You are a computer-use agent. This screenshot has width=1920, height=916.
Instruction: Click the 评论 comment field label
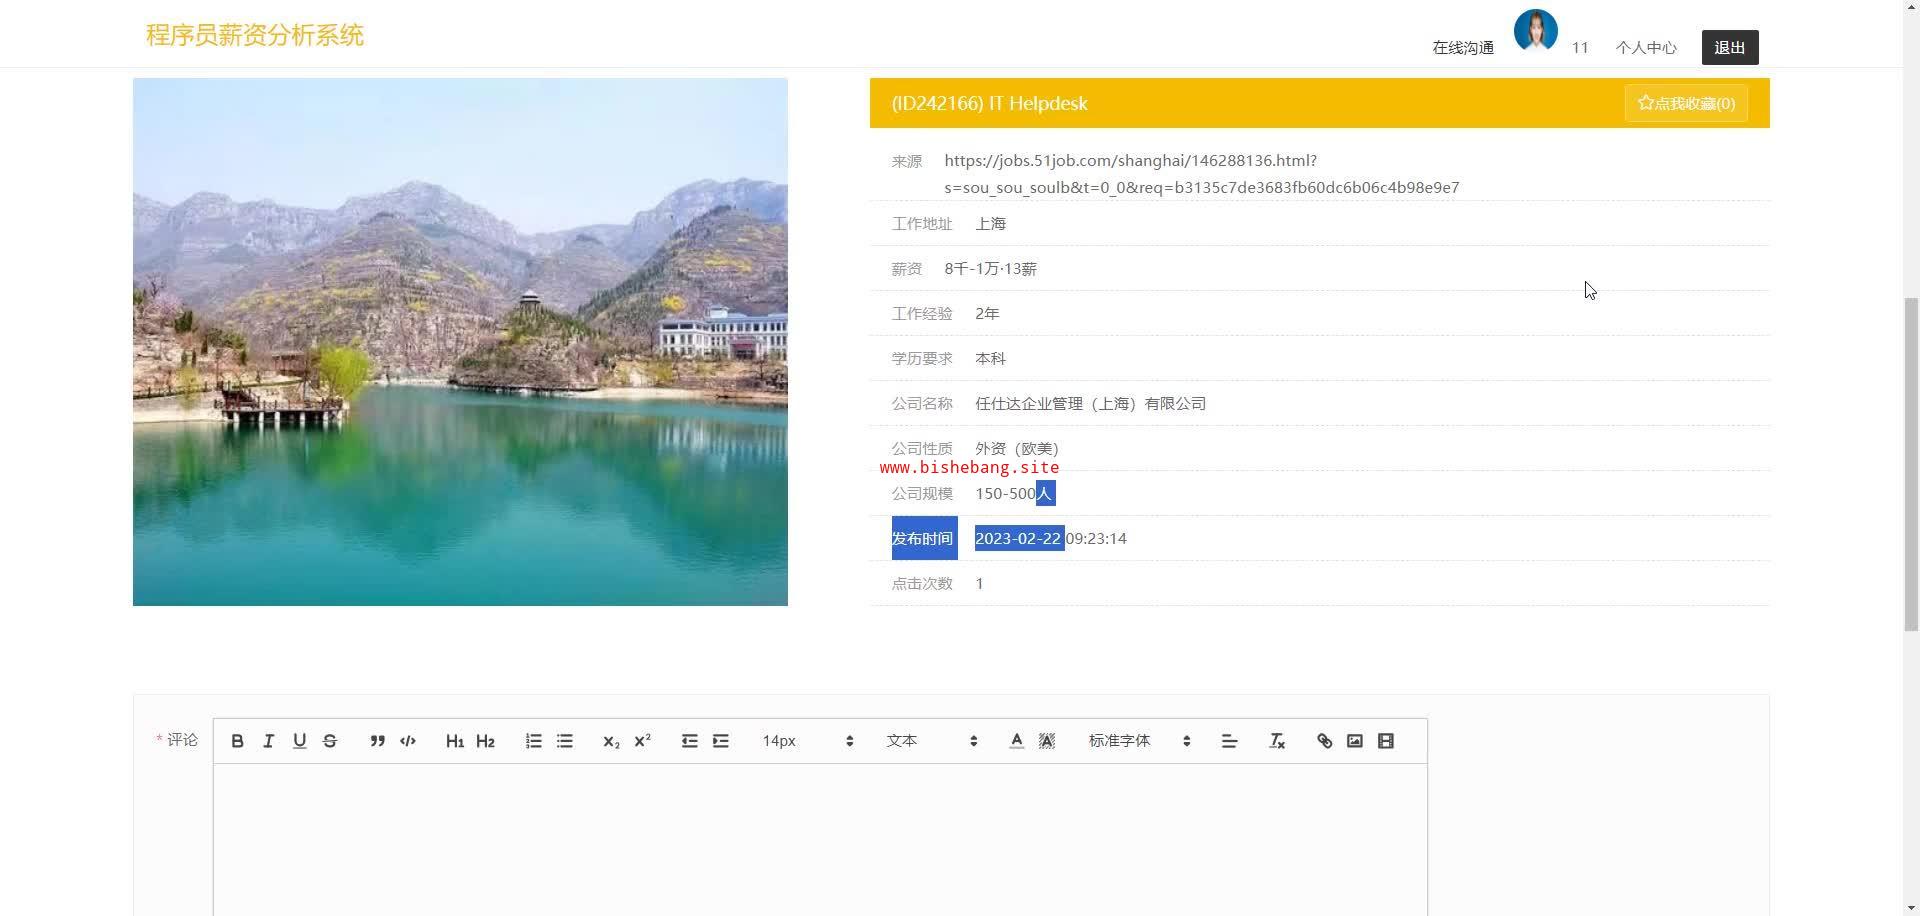[182, 740]
